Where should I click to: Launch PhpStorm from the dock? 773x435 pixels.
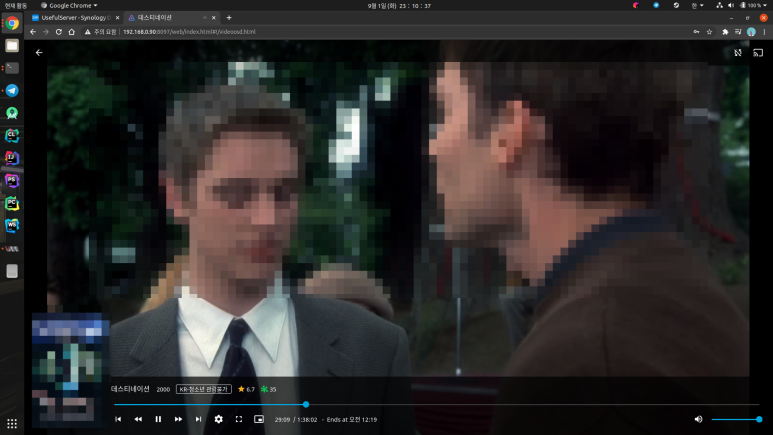[x=12, y=181]
